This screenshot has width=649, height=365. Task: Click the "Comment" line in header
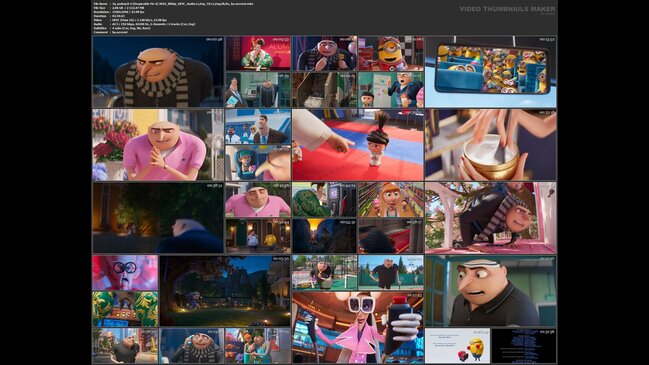[111, 32]
